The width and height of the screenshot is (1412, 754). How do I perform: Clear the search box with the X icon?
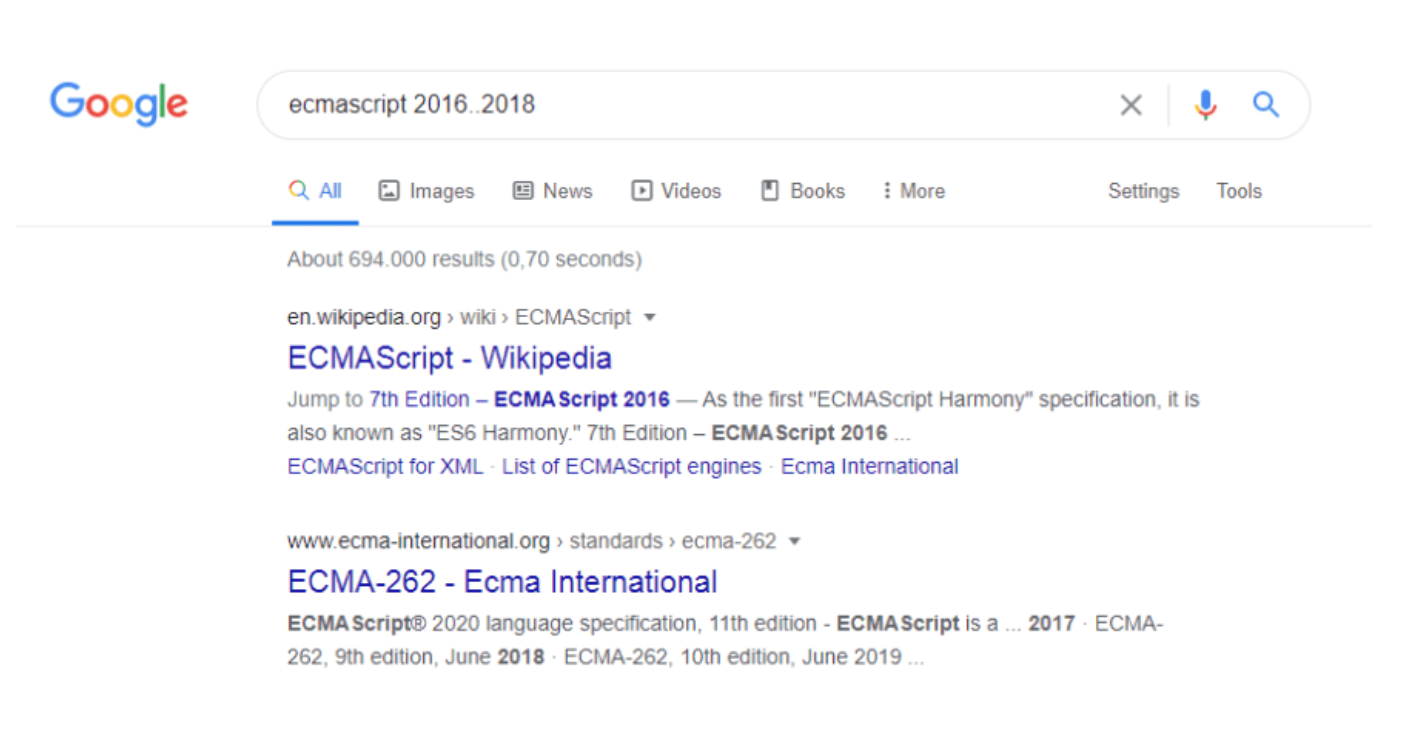tap(1131, 105)
